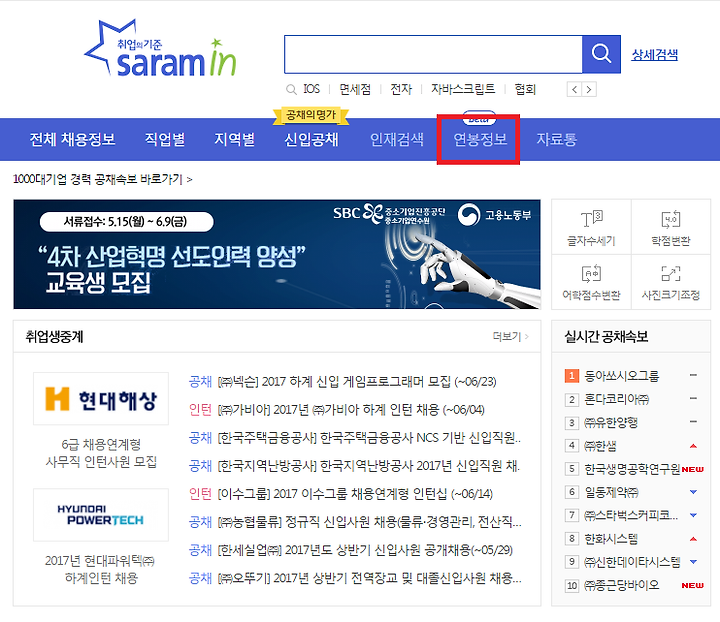Select rank 5 한국생명공학연구원
Screen dimensions: 720x622
(x=632, y=469)
